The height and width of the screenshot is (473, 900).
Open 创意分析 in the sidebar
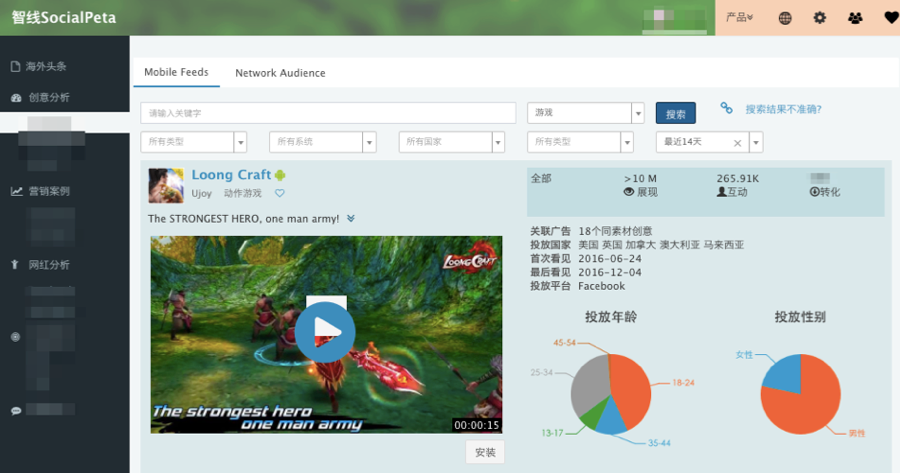coord(50,98)
